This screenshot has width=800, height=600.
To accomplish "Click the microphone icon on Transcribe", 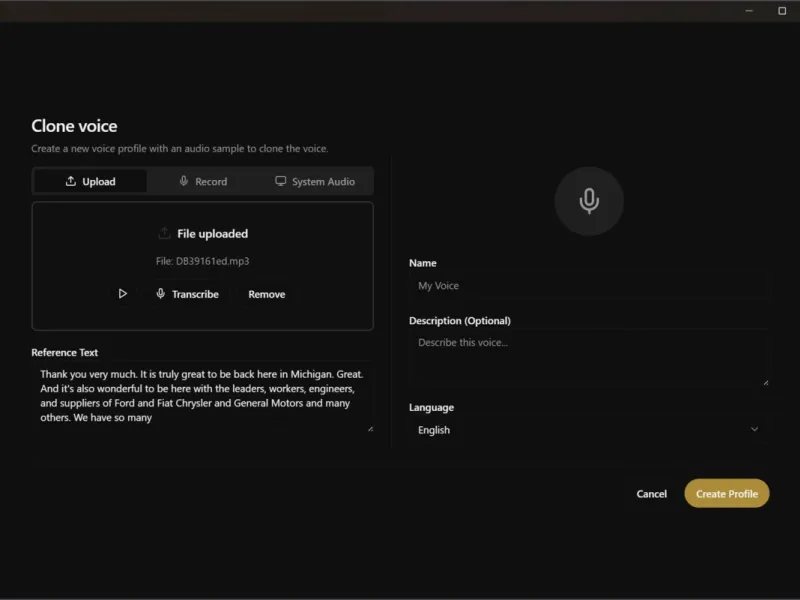I will [160, 294].
